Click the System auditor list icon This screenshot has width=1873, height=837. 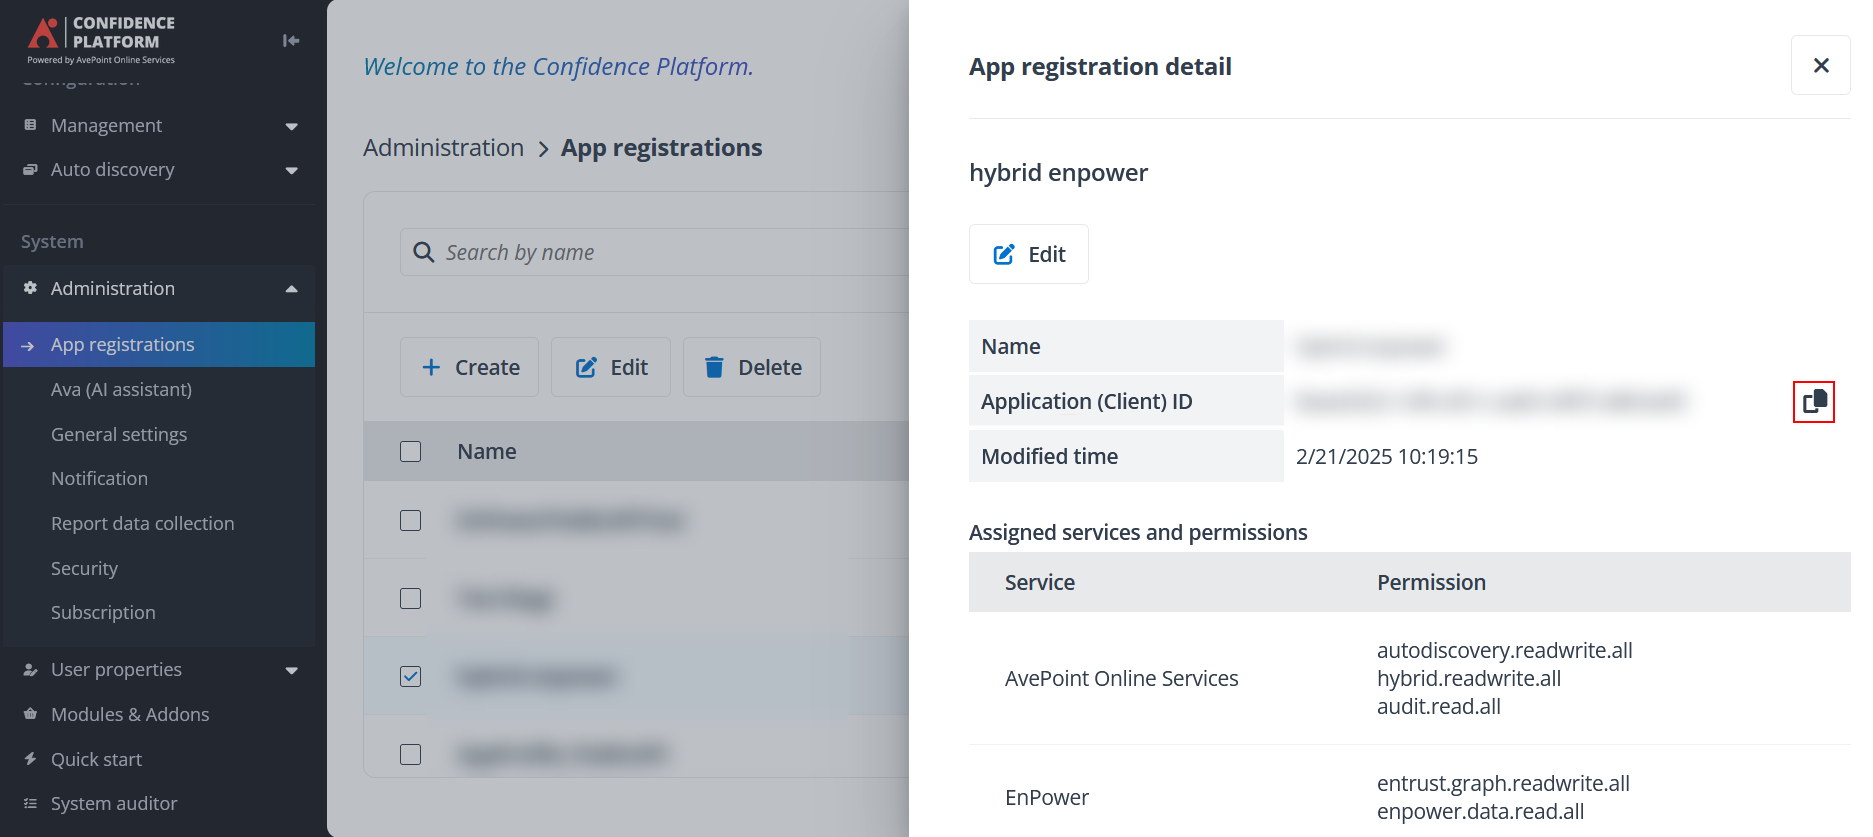click(30, 803)
